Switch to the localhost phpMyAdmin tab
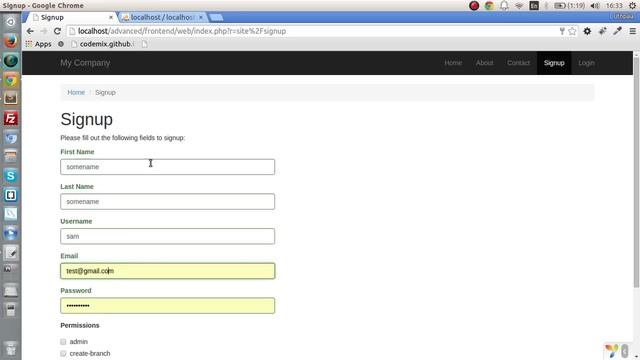 pos(161,18)
